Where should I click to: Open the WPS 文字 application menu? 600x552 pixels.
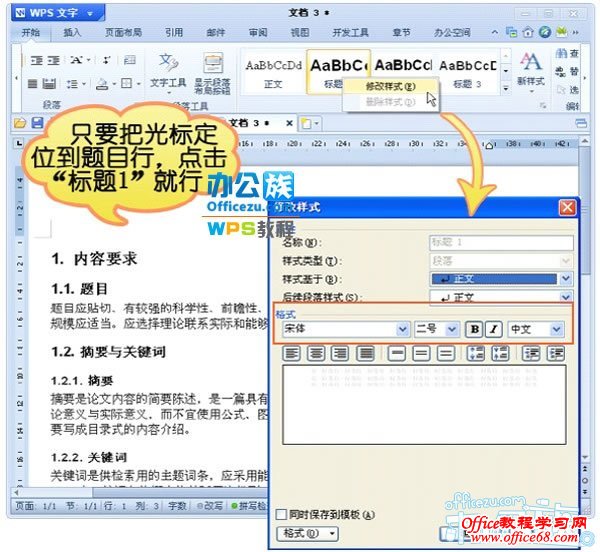tap(57, 13)
